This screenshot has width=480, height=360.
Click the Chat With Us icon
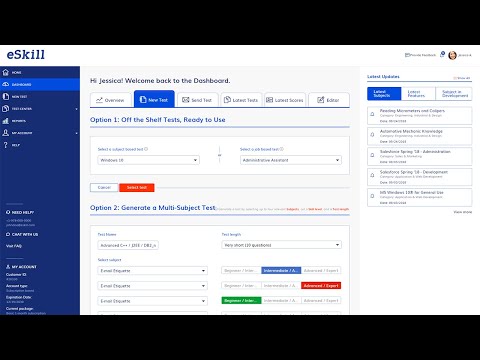8,234
